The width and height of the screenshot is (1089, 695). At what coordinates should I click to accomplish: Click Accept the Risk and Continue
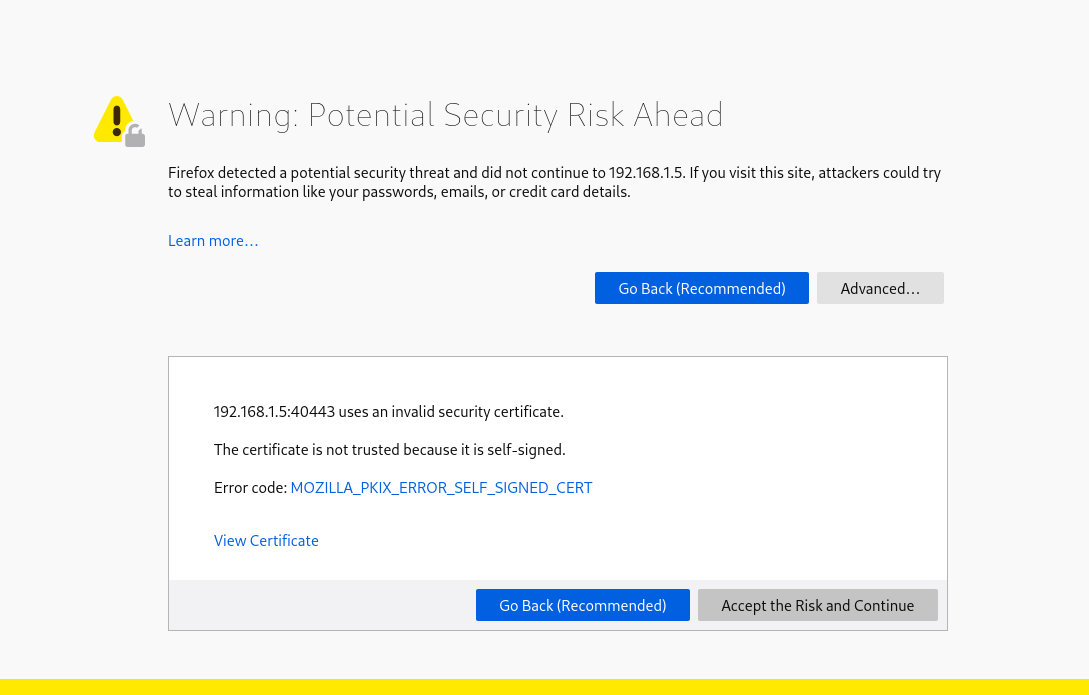817,605
